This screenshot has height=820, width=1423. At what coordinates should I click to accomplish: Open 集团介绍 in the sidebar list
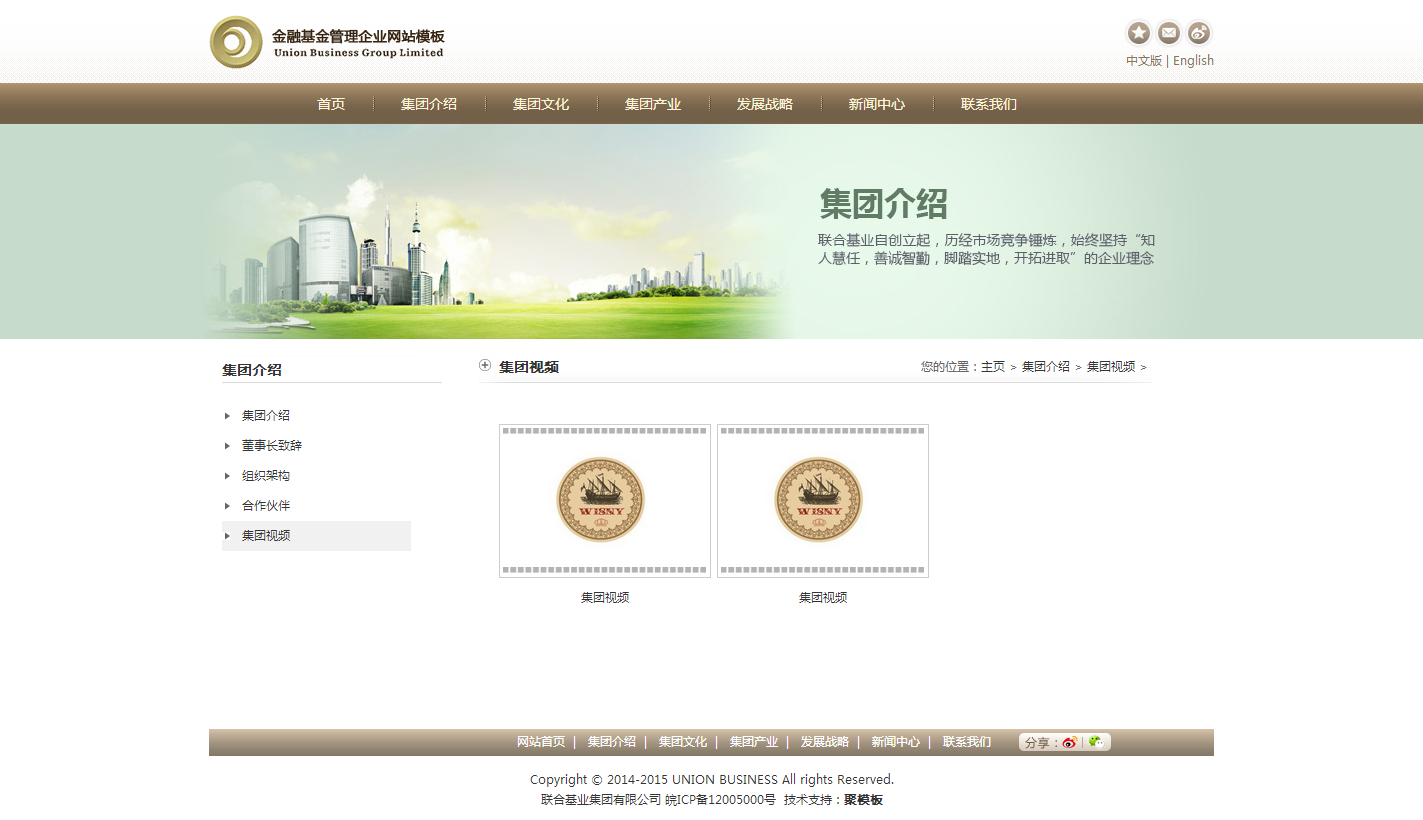(266, 416)
